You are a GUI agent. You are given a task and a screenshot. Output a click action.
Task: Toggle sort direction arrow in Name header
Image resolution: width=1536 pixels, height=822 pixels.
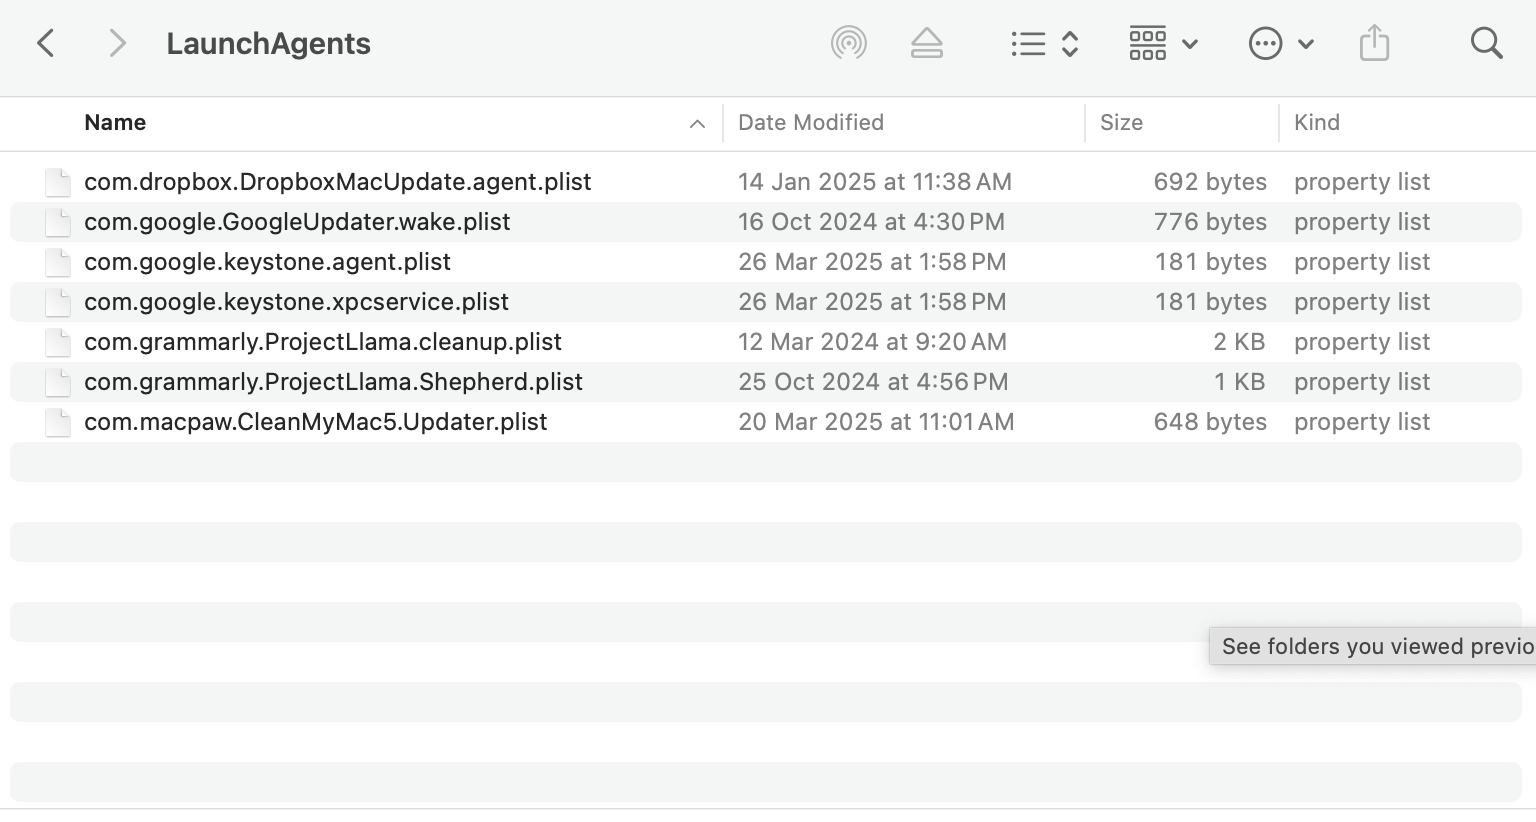[x=697, y=124]
